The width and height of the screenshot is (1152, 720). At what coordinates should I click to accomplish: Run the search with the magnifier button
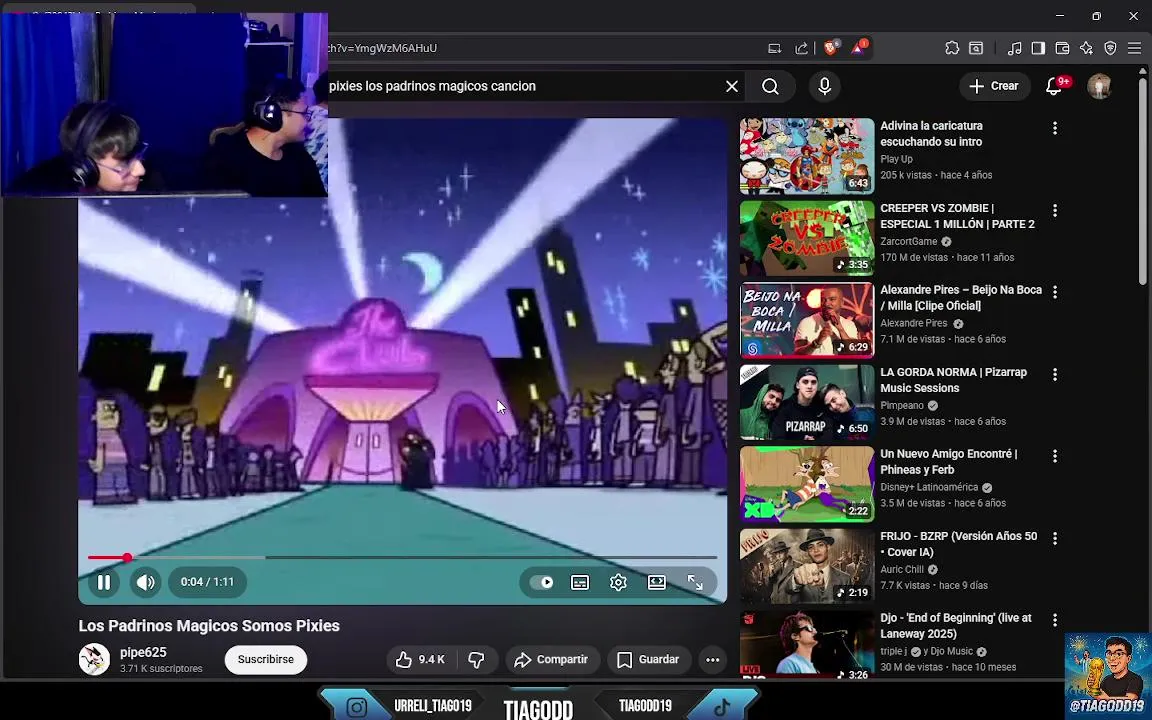770,87
